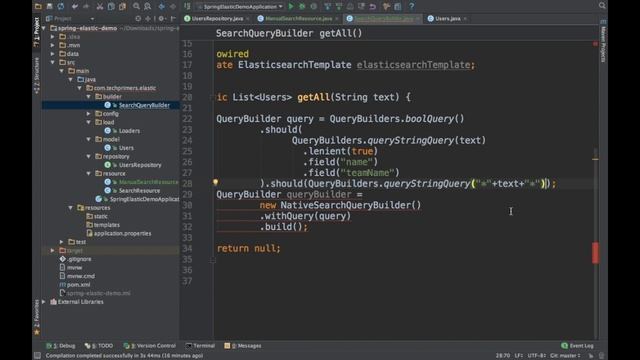This screenshot has width=640, height=360.
Task: Click the Replace toolbar icon
Action: pos(148,6)
